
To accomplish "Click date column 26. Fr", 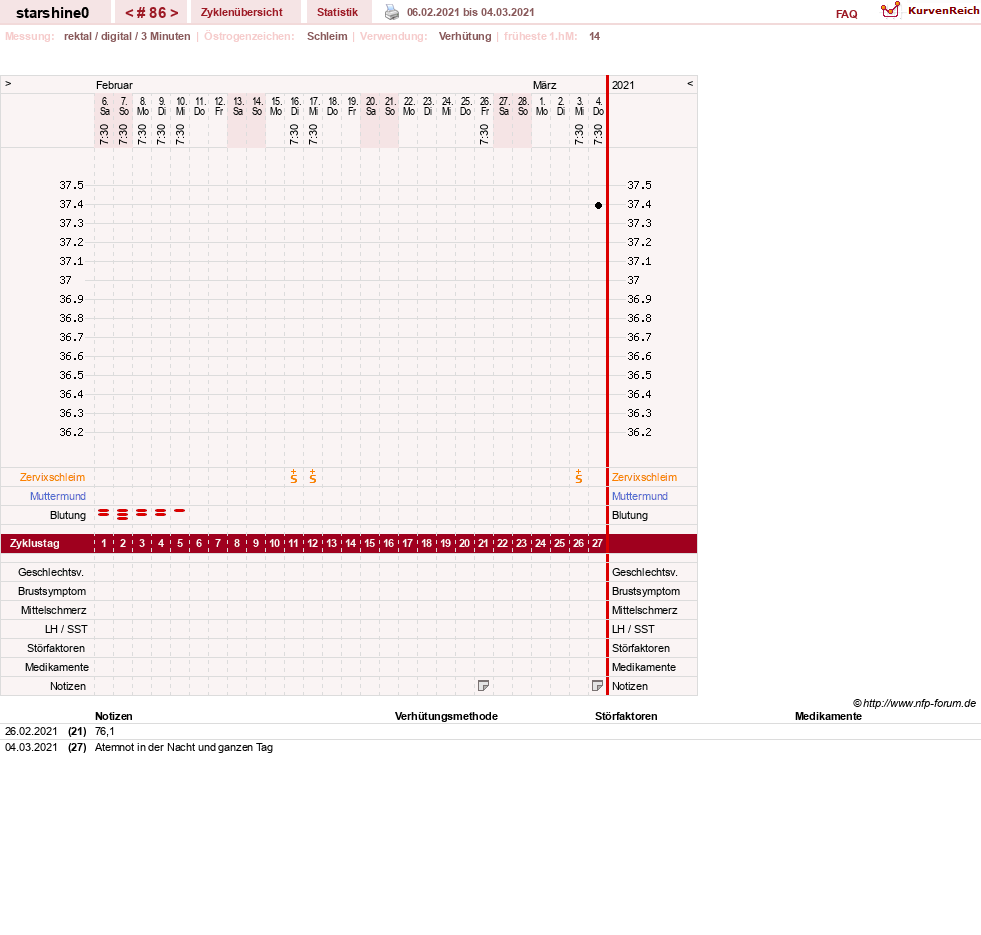I will coord(484,106).
